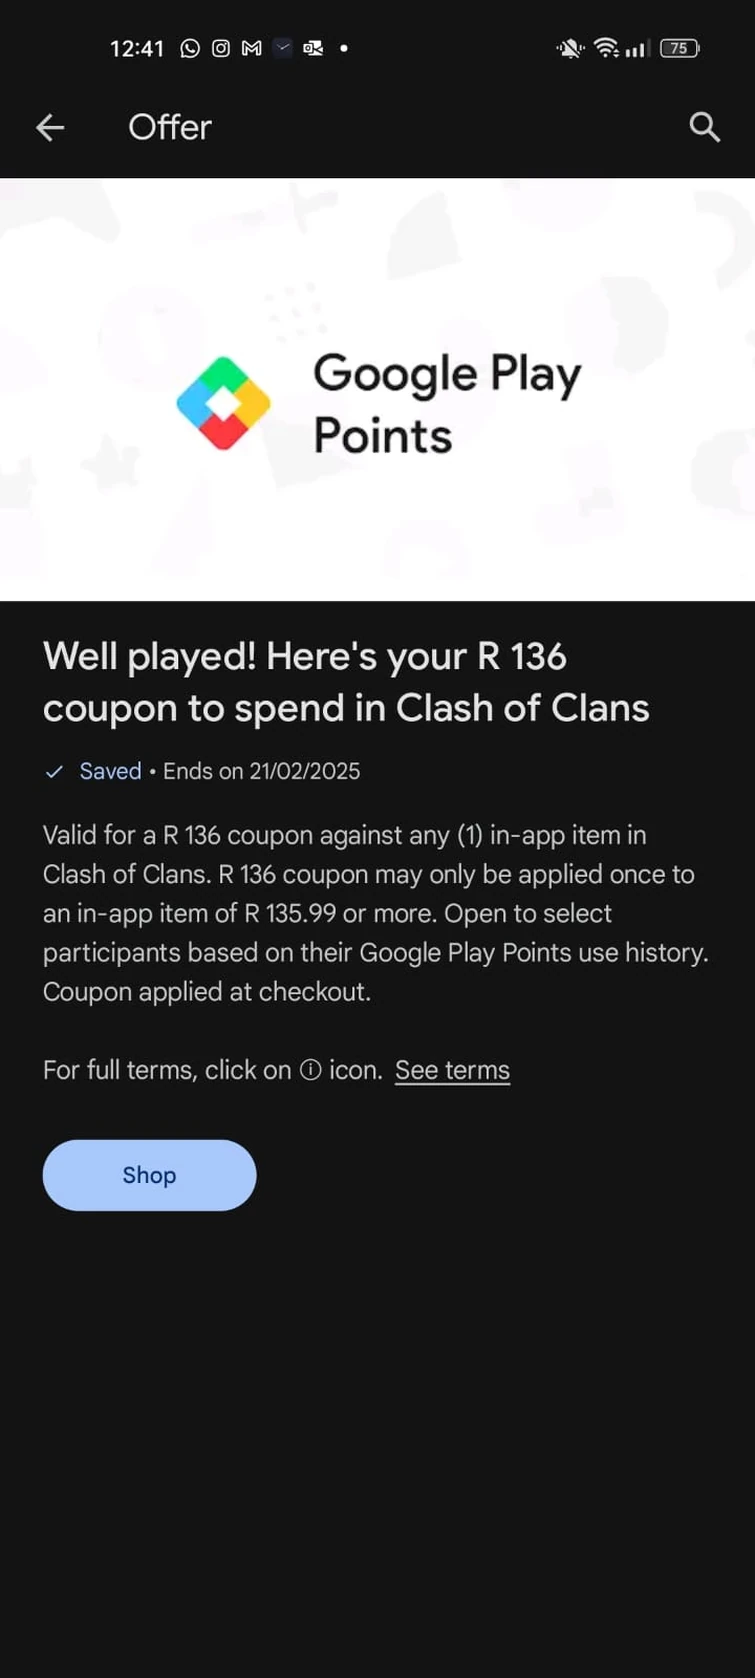
Task: Select the Google Play Points logo
Action: 223,403
